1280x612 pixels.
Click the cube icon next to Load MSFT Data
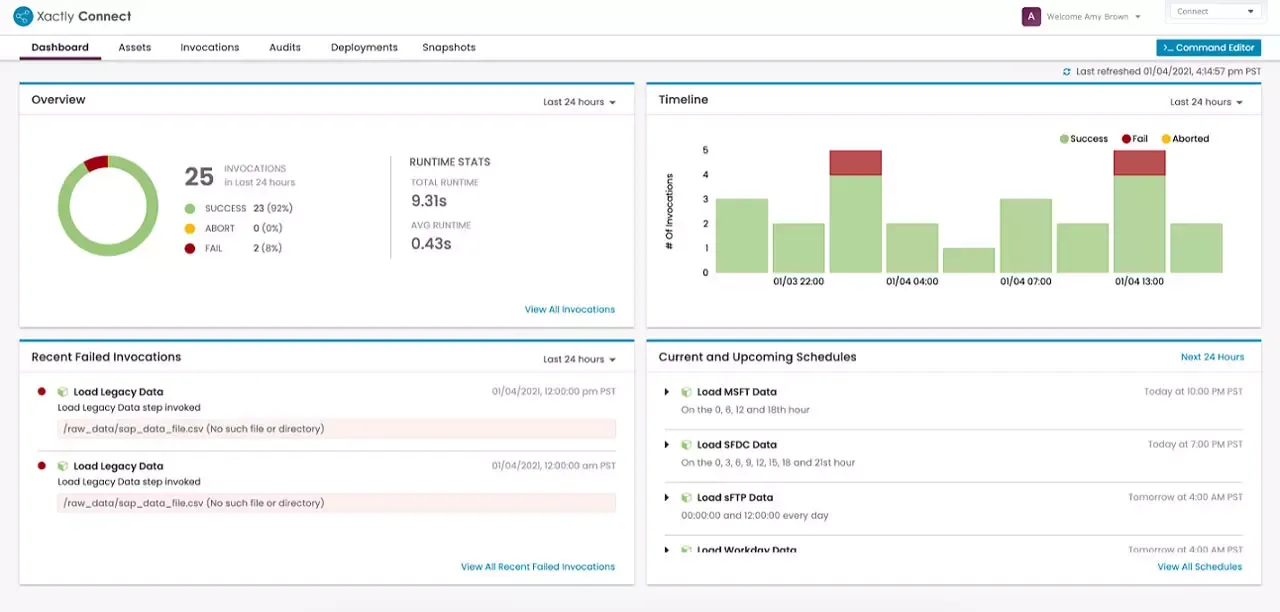687,392
